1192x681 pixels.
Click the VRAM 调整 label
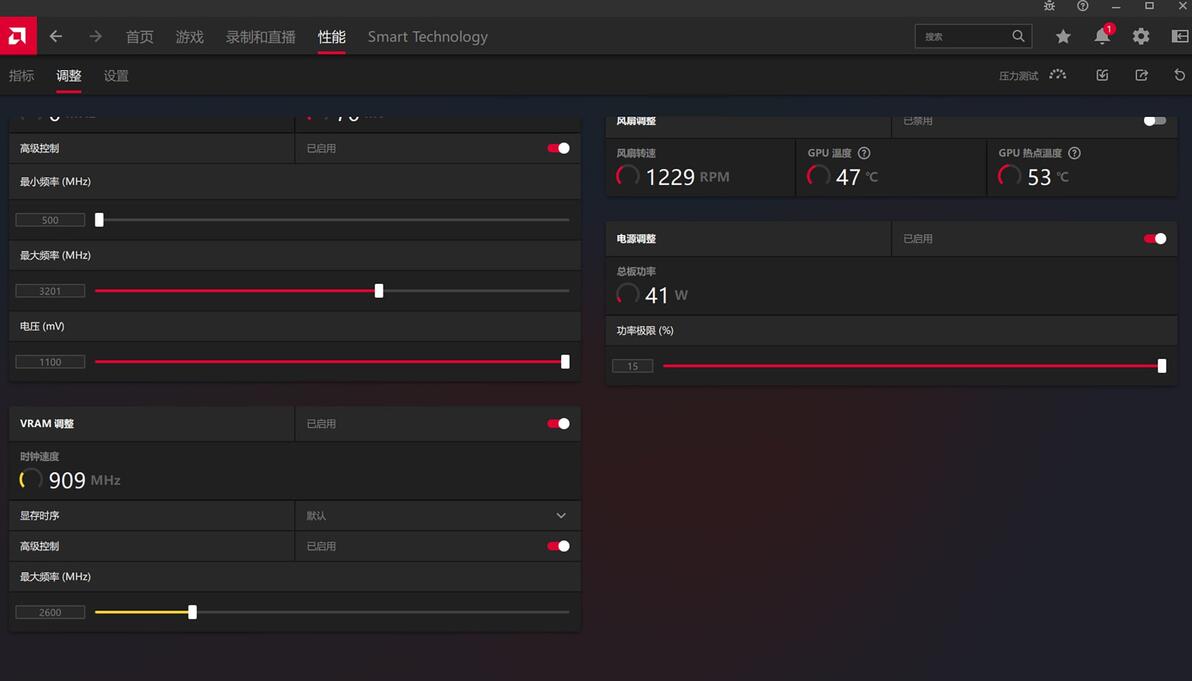coord(46,423)
